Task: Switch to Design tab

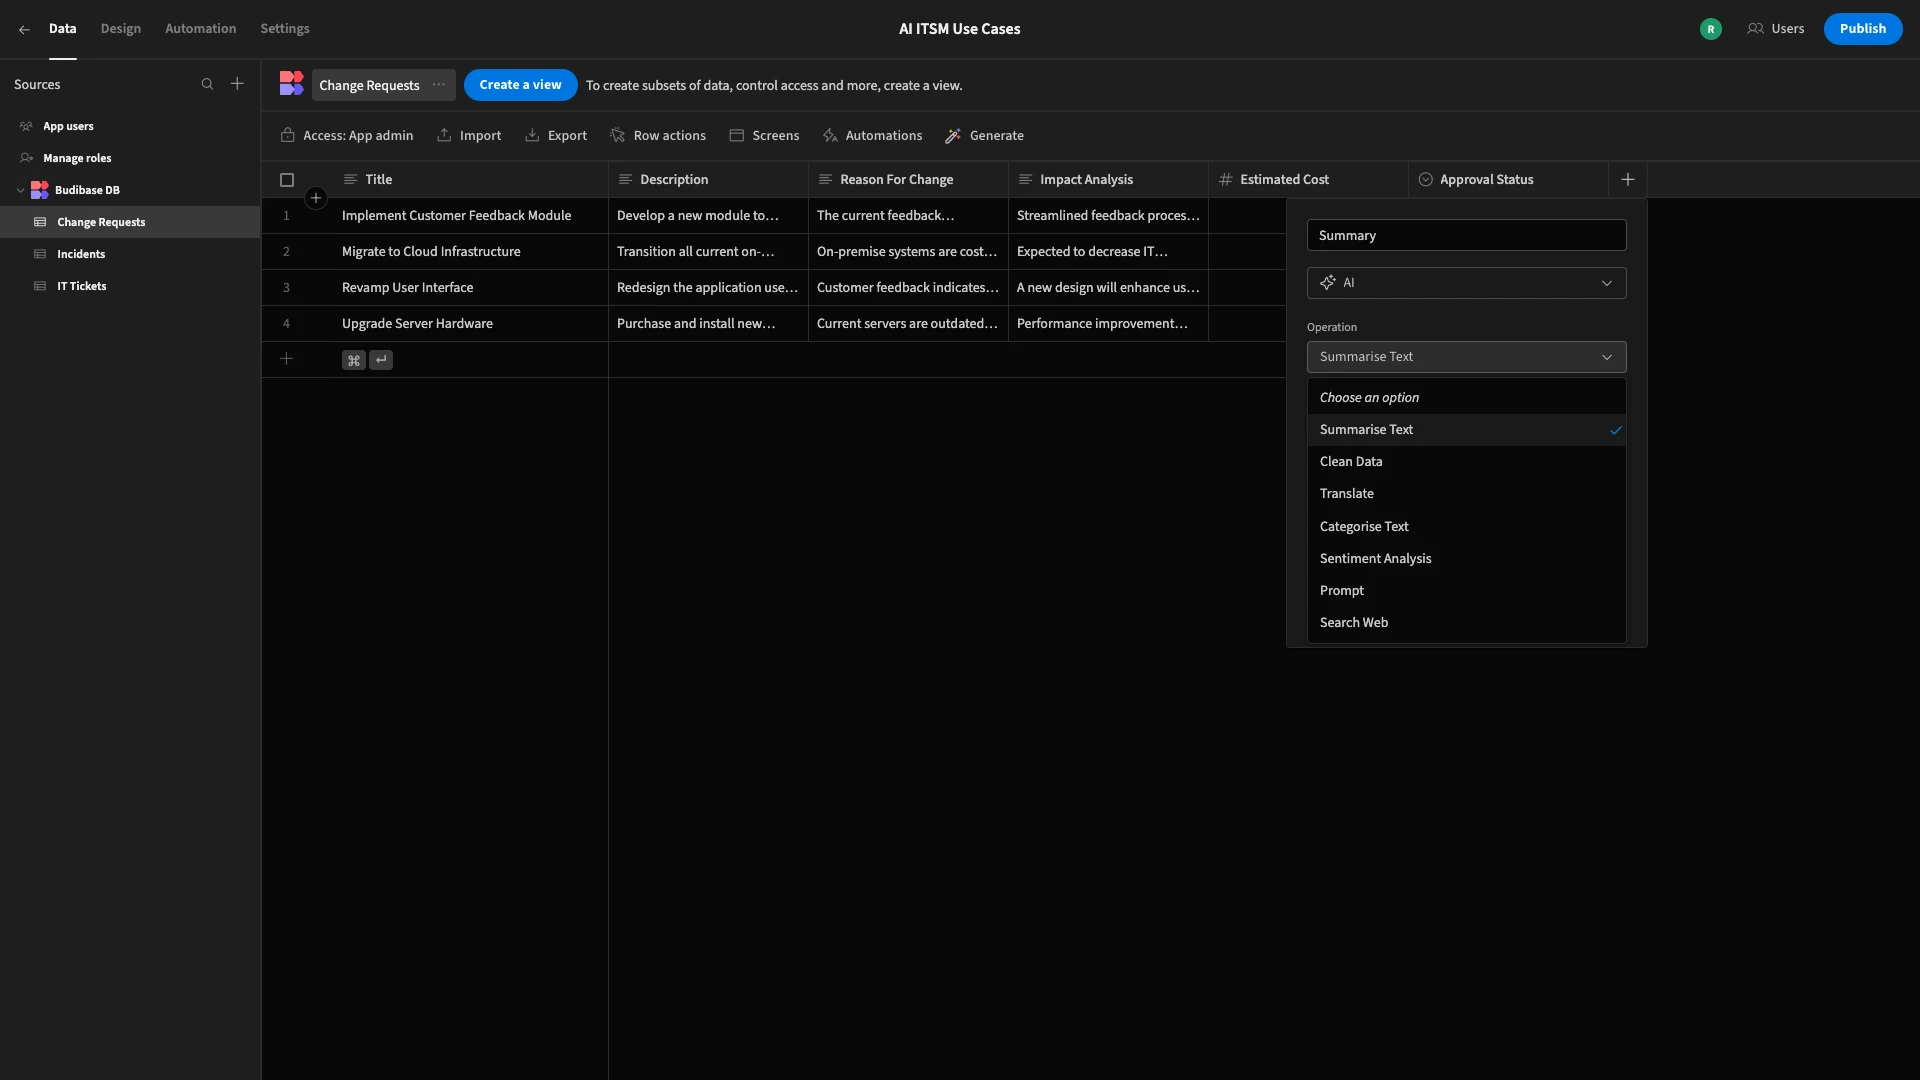Action: click(x=121, y=29)
